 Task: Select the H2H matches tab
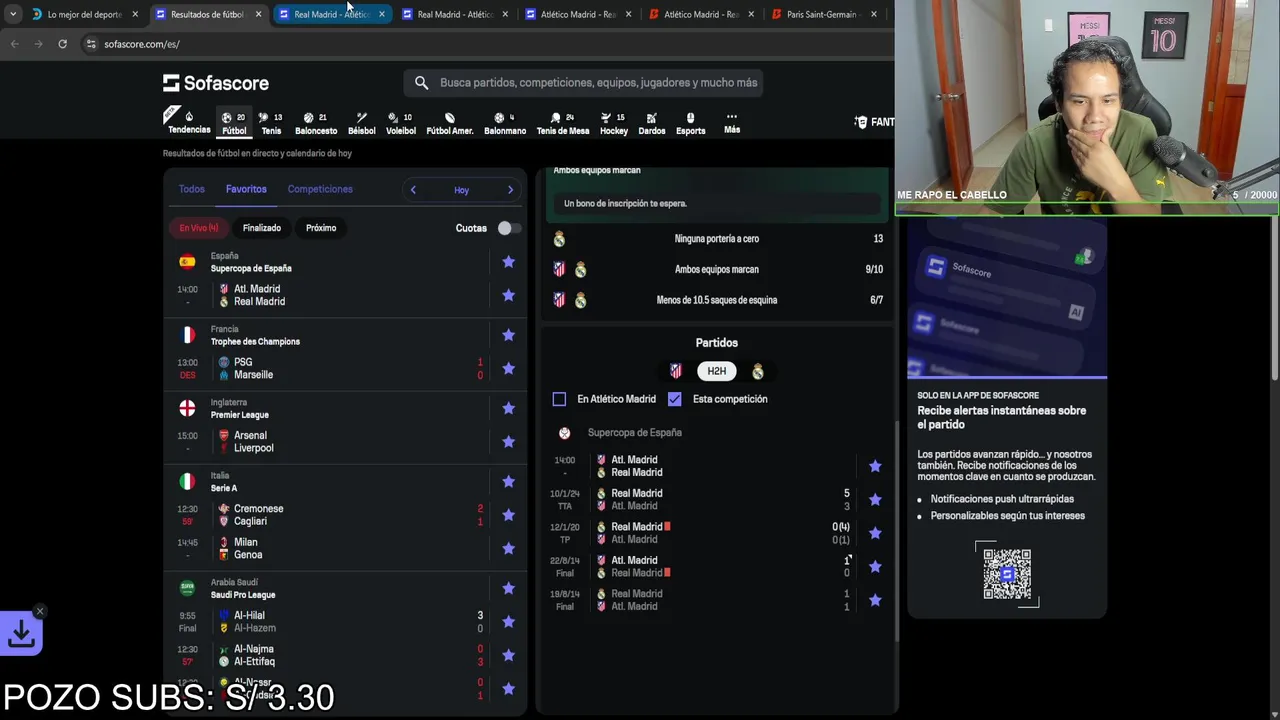[717, 371]
